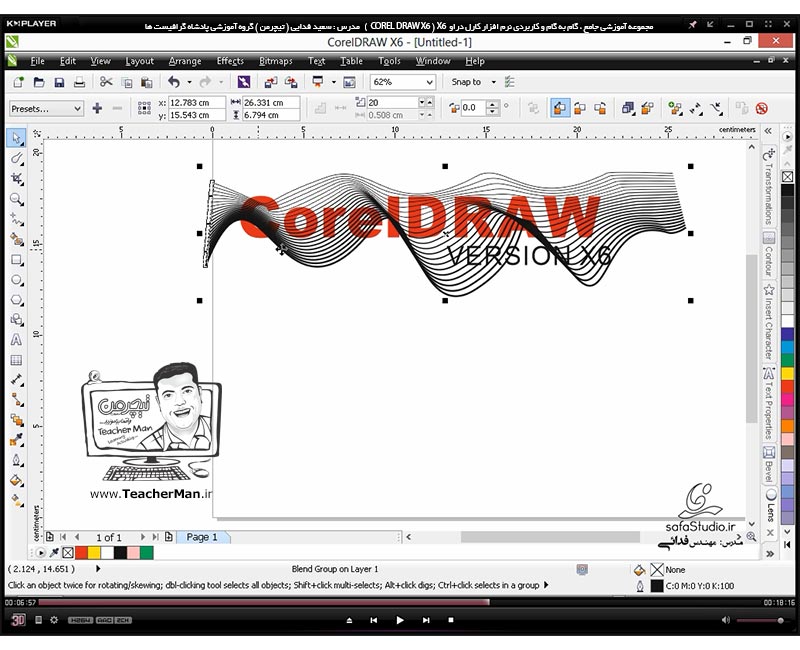Click the Open folder icon
The height and width of the screenshot is (650, 800).
point(39,82)
